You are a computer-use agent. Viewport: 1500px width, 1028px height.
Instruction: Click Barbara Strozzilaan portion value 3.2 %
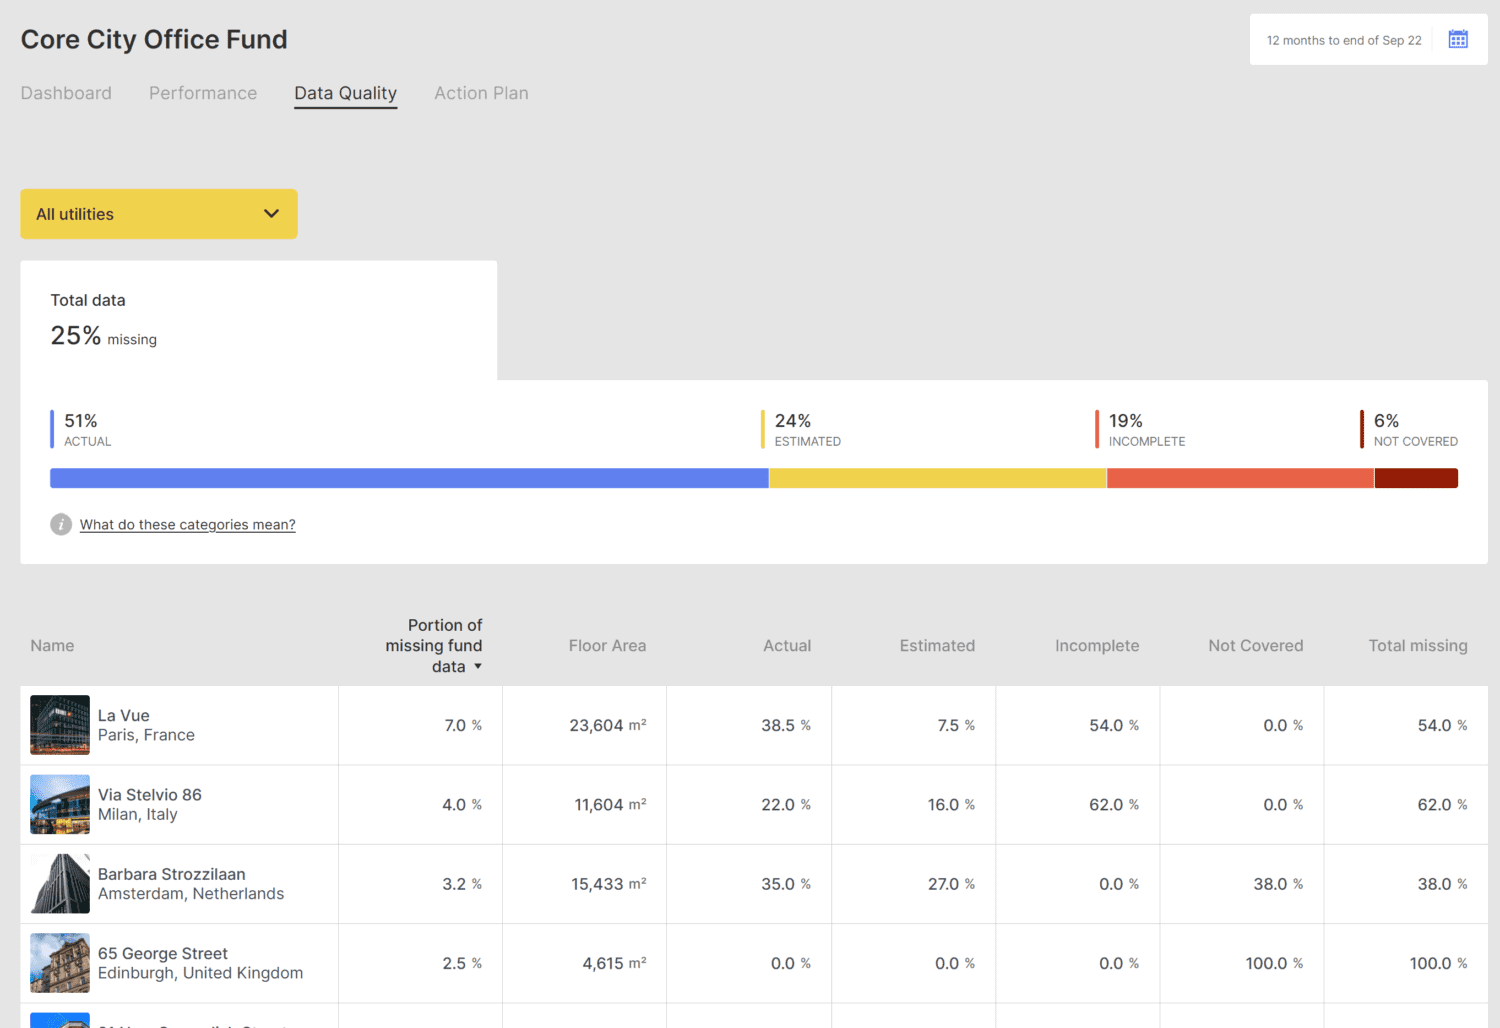click(462, 884)
